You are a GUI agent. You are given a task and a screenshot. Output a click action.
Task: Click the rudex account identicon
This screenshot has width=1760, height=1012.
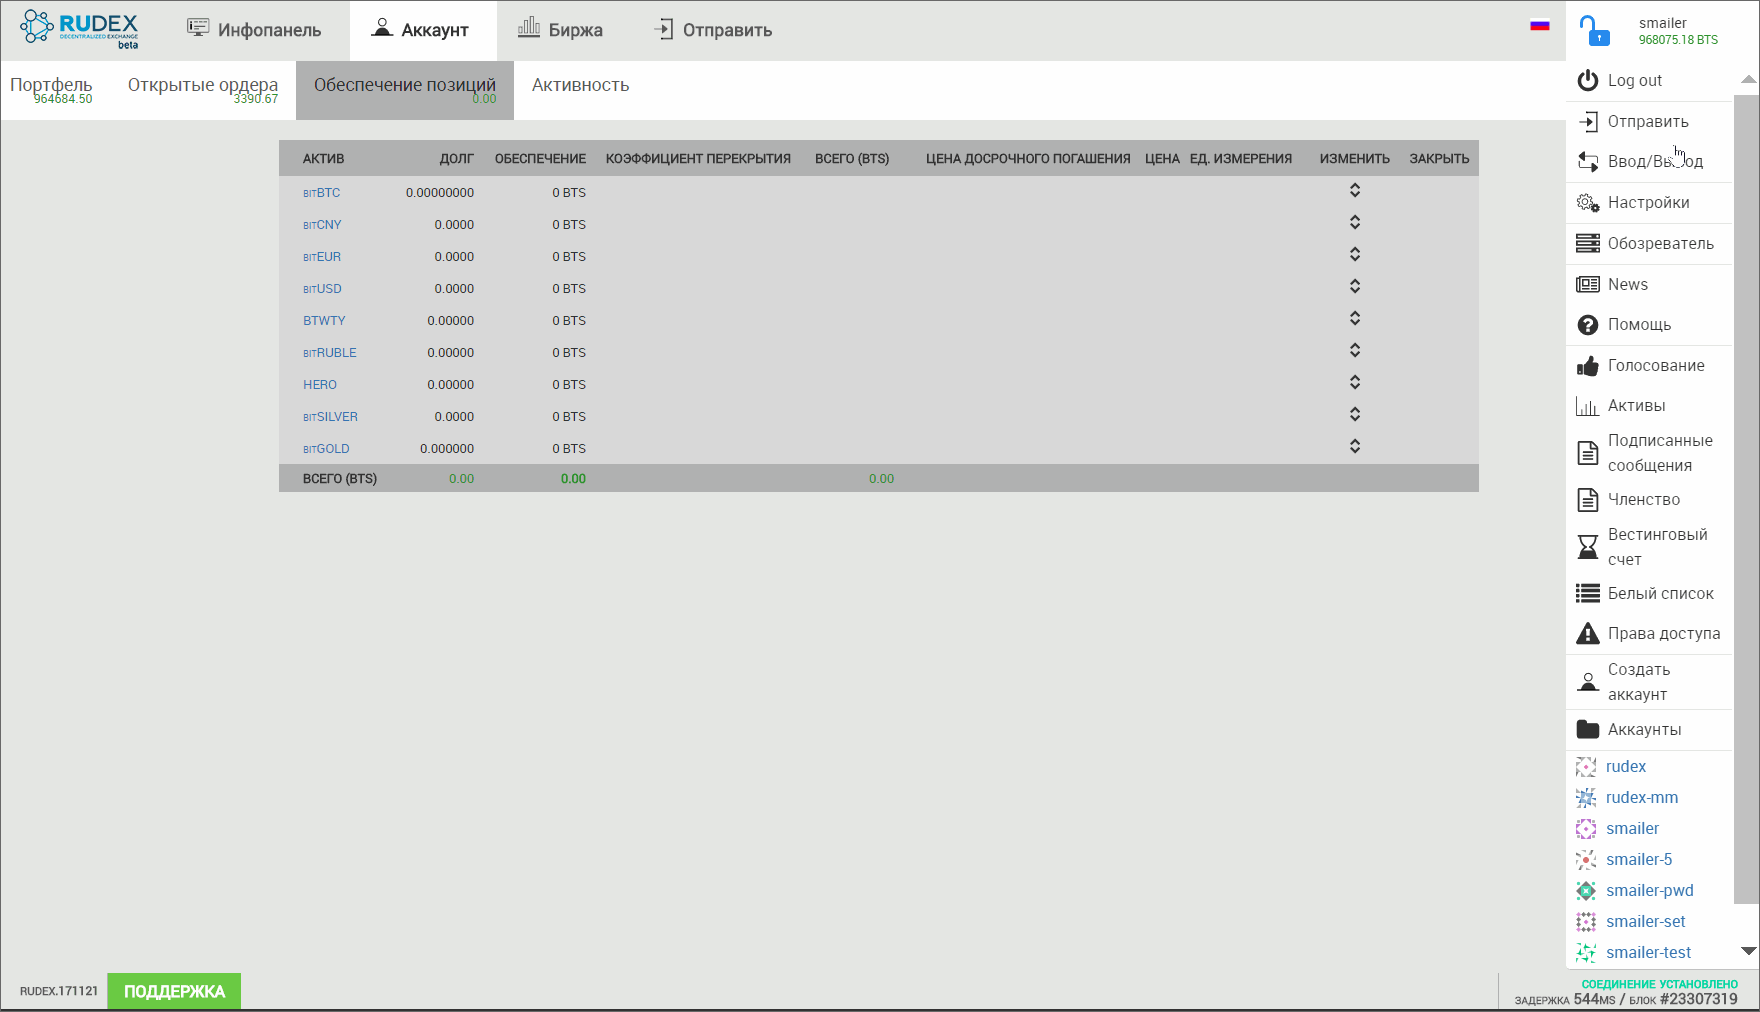coord(1586,767)
